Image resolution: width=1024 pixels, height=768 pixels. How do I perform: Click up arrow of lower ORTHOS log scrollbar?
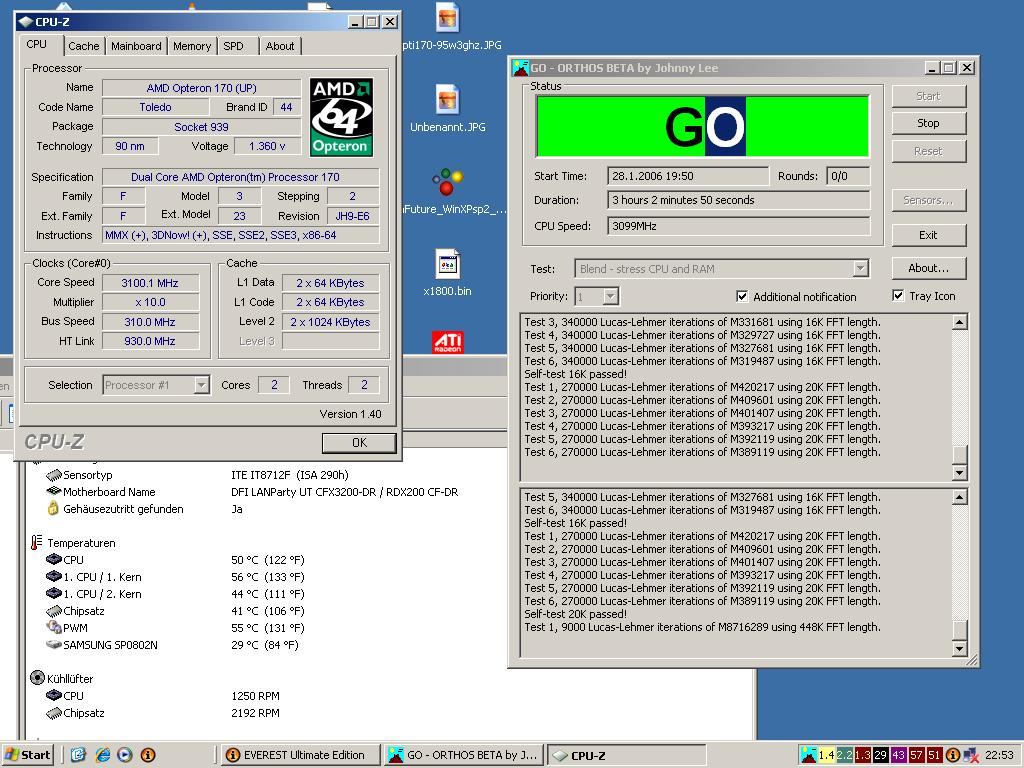coord(959,497)
